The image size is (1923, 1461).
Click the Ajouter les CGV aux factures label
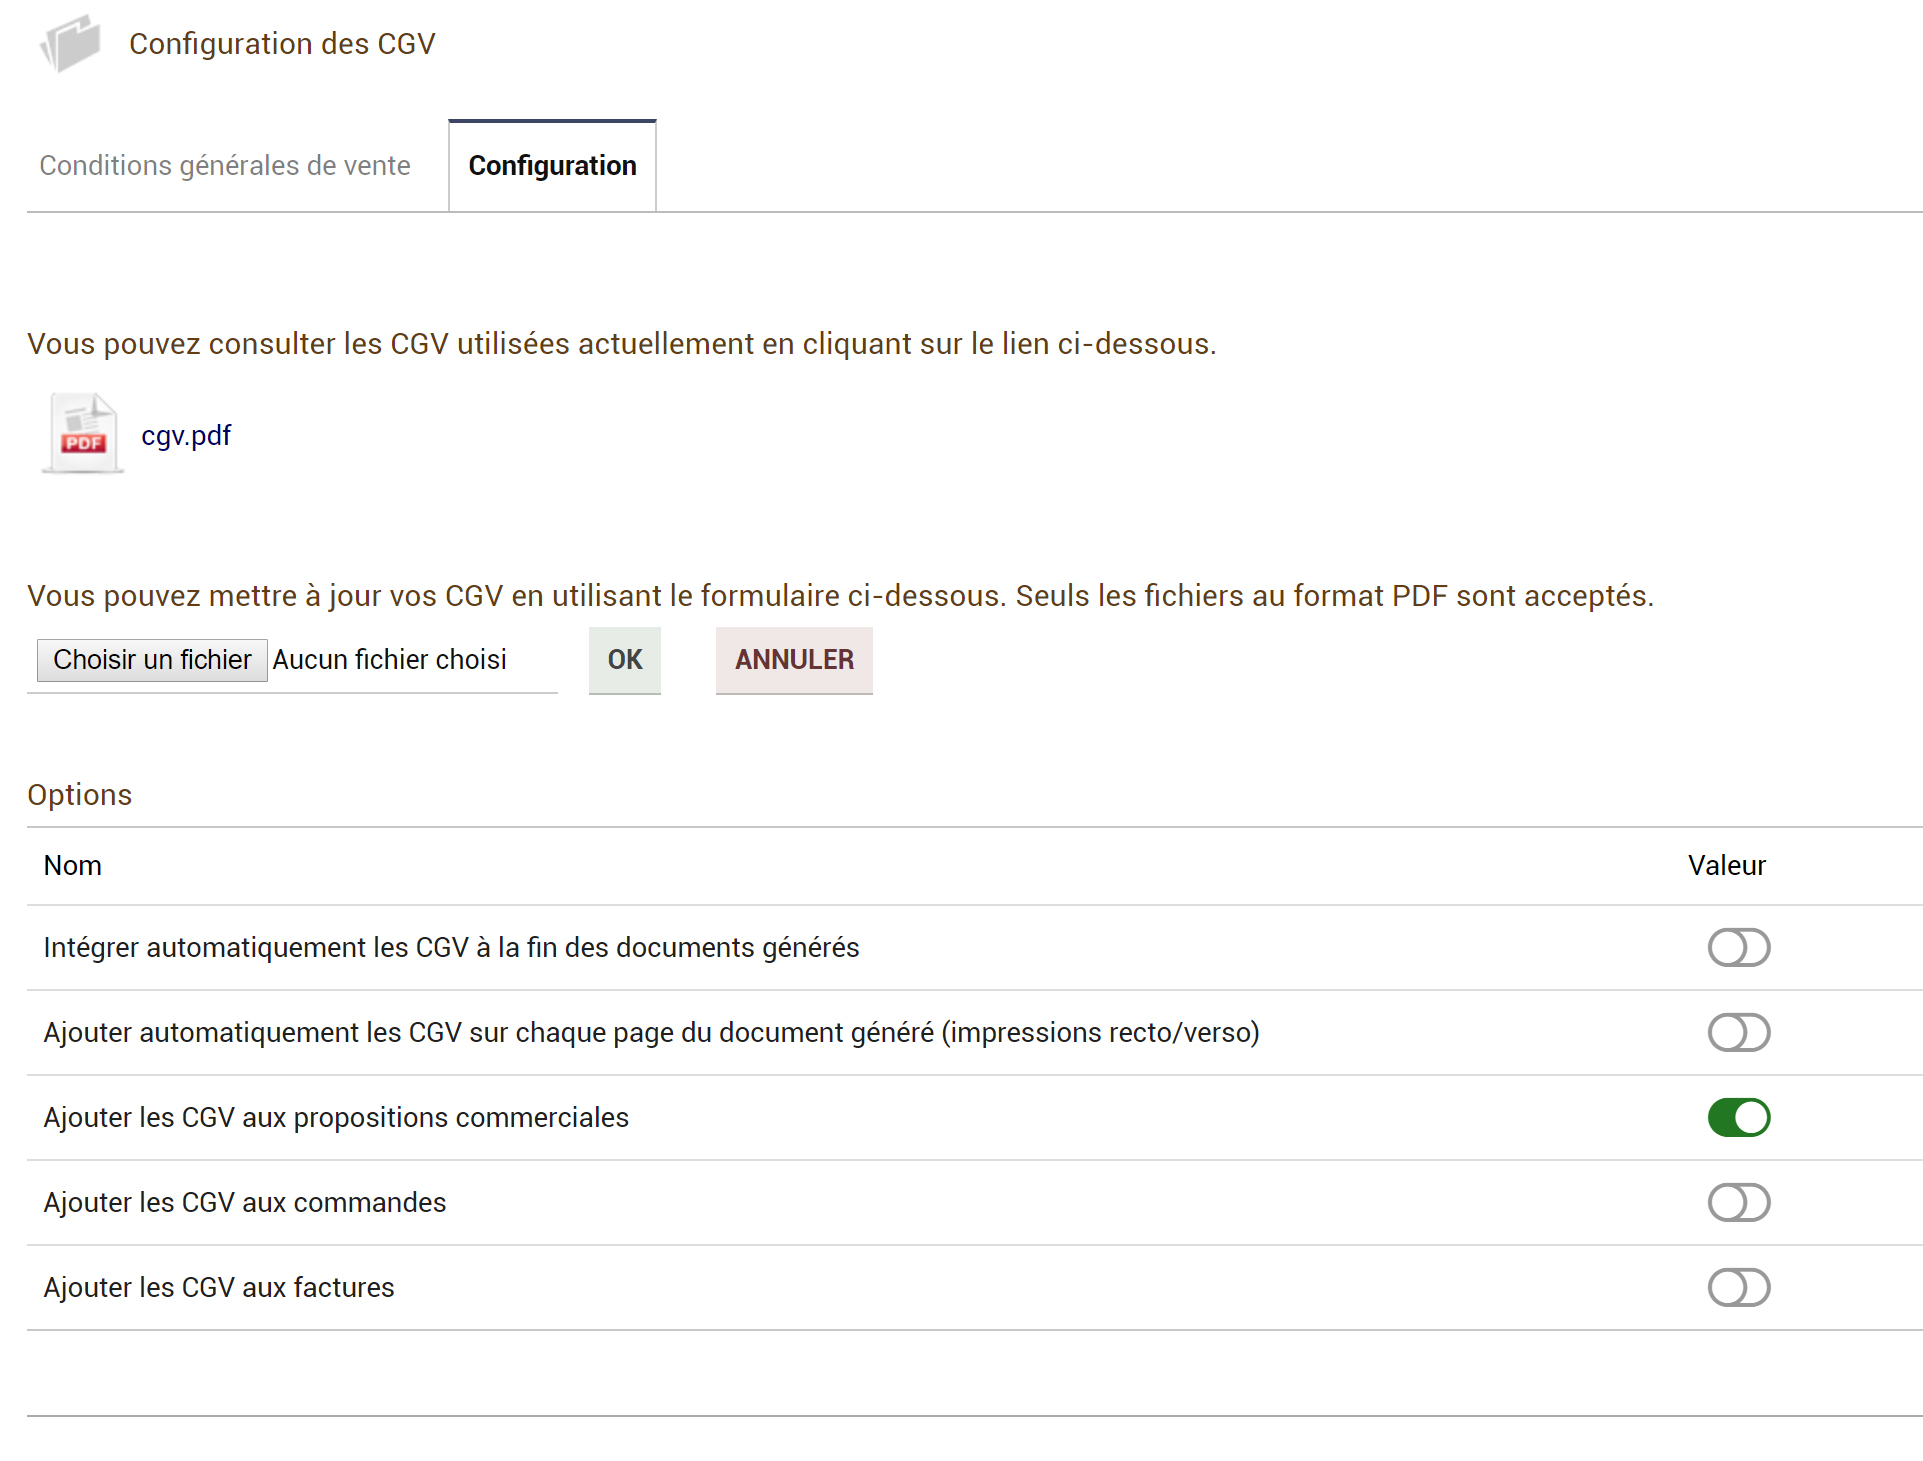(219, 1287)
